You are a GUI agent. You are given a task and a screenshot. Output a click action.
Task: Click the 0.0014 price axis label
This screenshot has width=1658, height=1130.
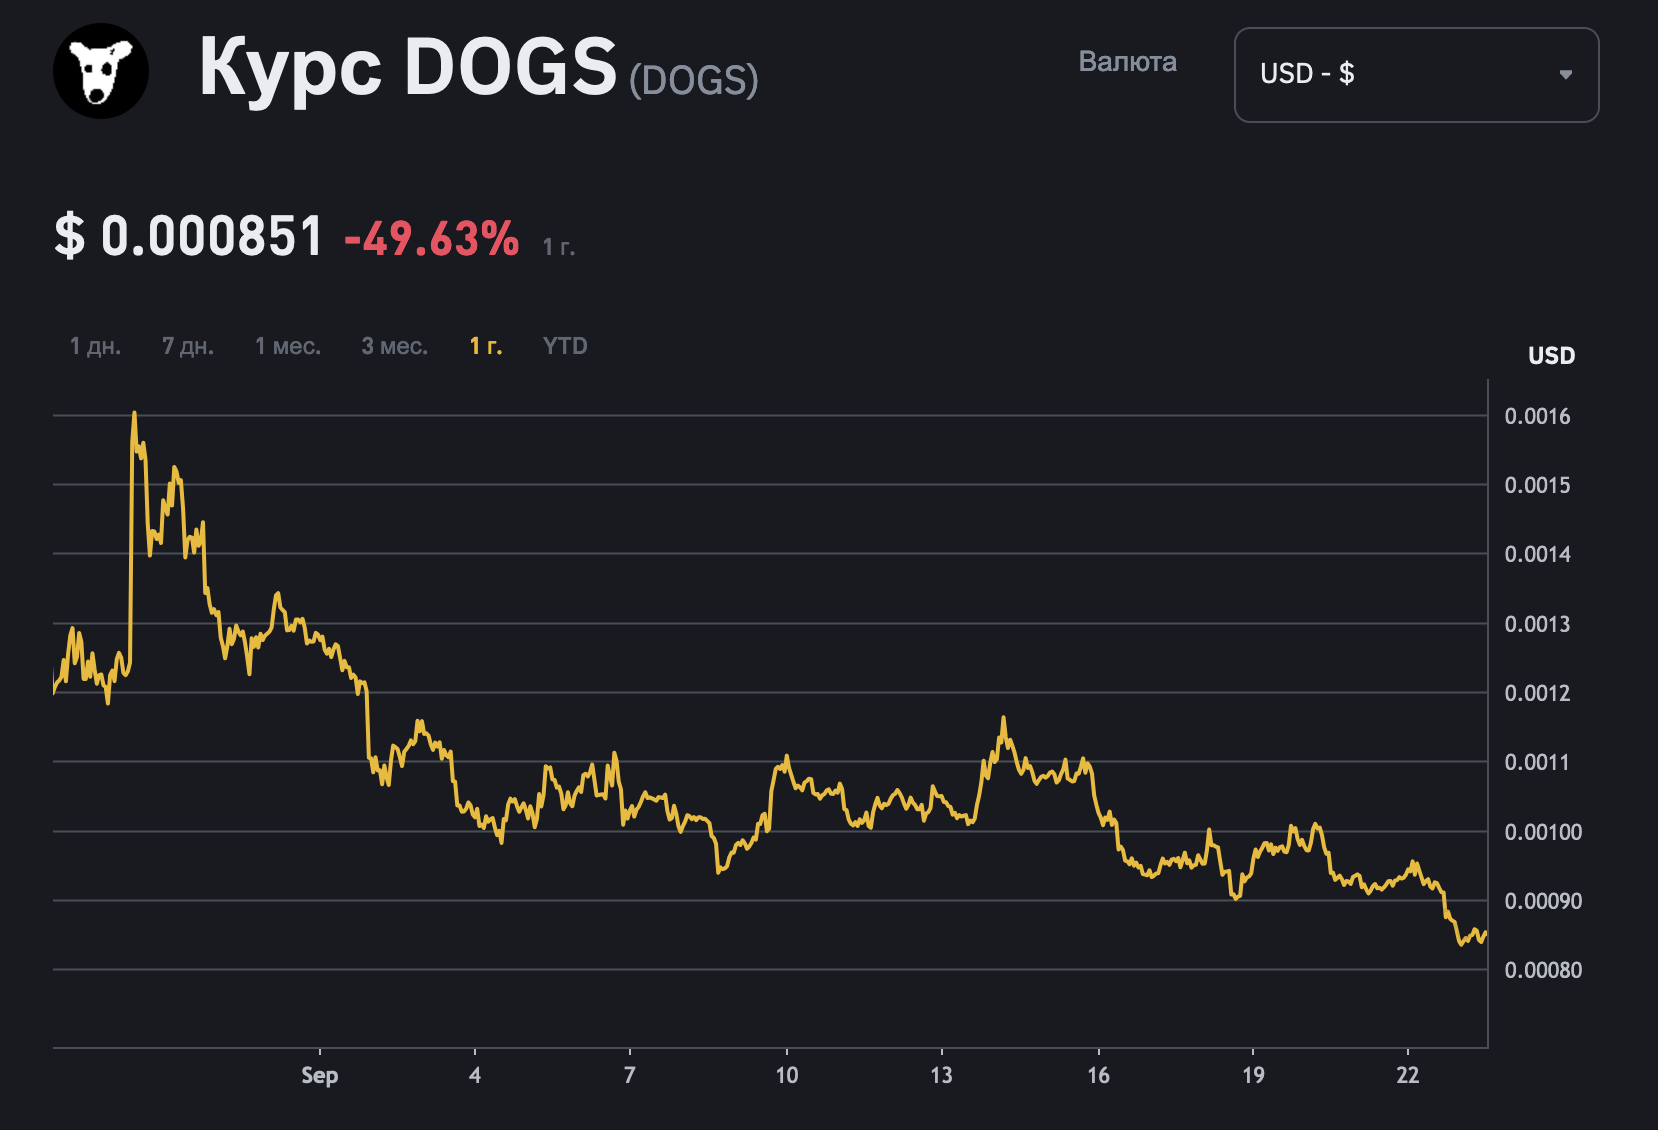[1537, 554]
